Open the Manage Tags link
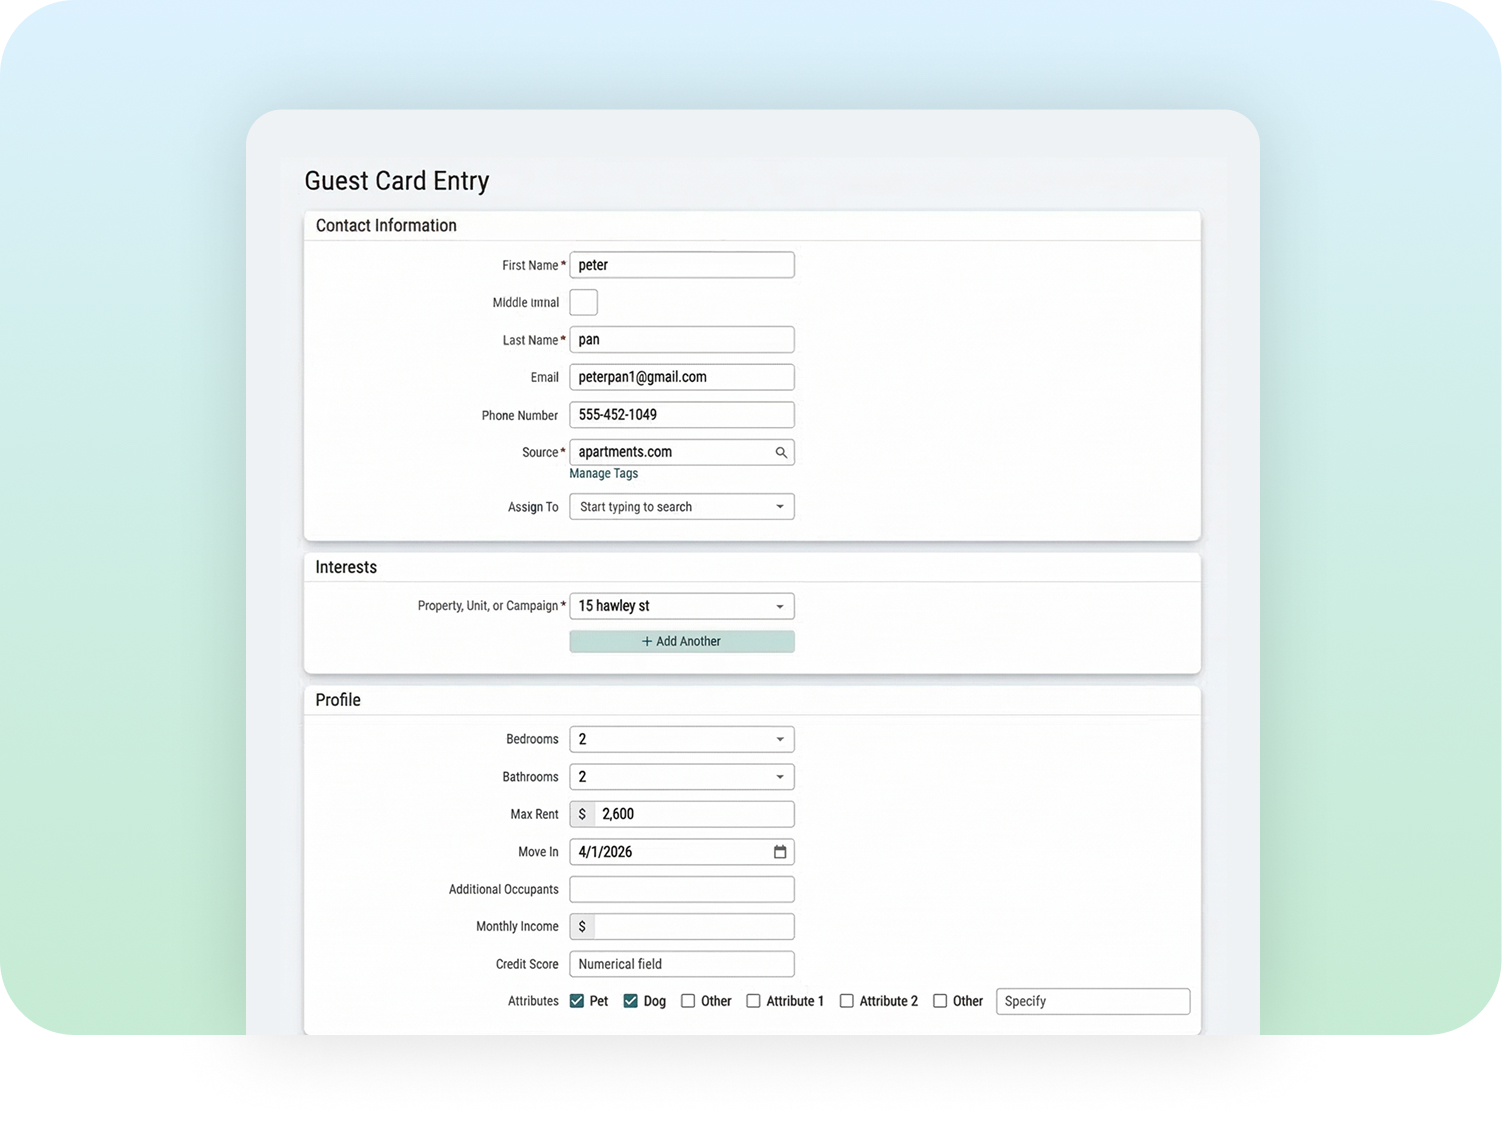1502x1125 pixels. (604, 474)
